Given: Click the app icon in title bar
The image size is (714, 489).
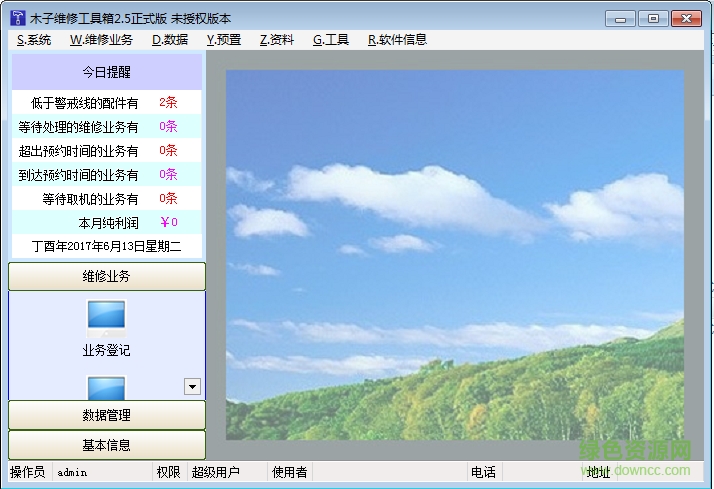Looking at the screenshot, I should coord(18,18).
